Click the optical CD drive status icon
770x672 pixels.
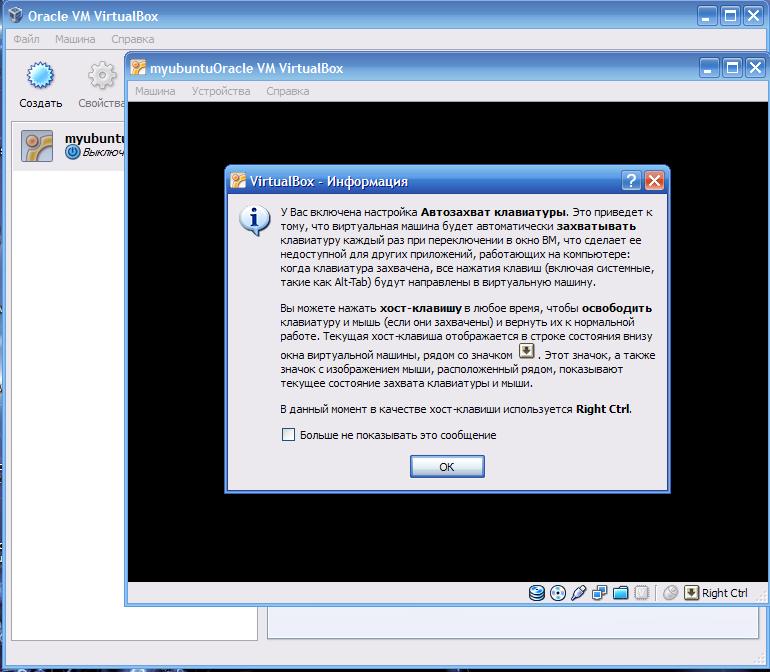tap(558, 593)
